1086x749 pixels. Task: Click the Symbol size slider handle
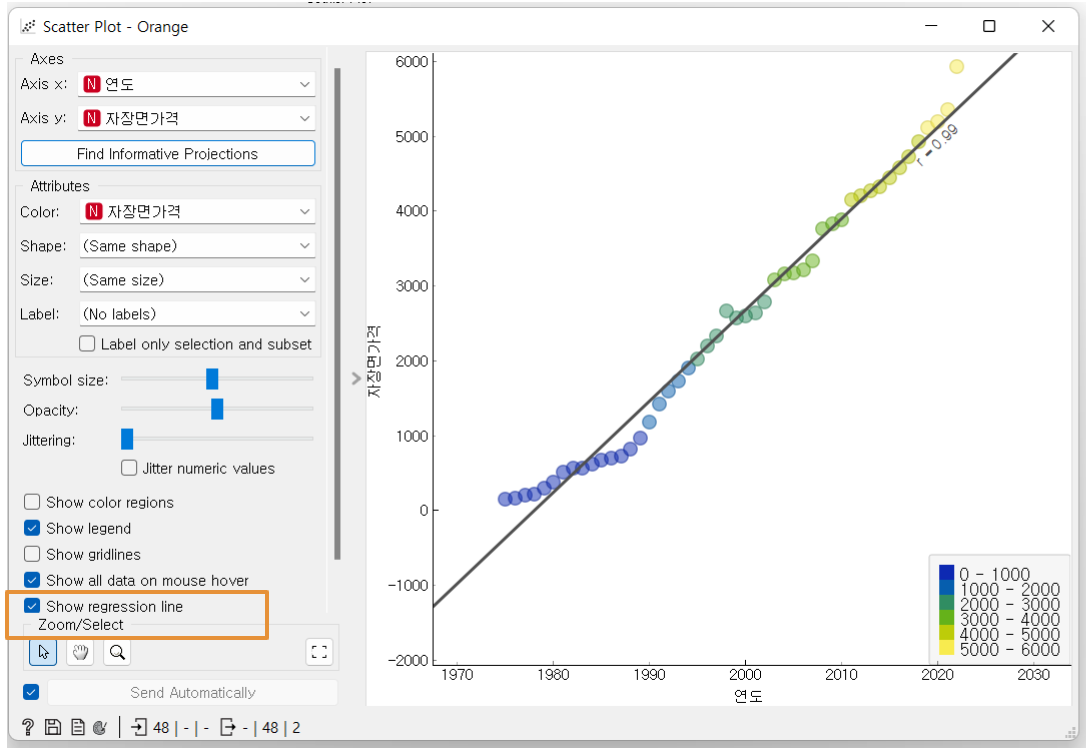pyautogui.click(x=212, y=379)
